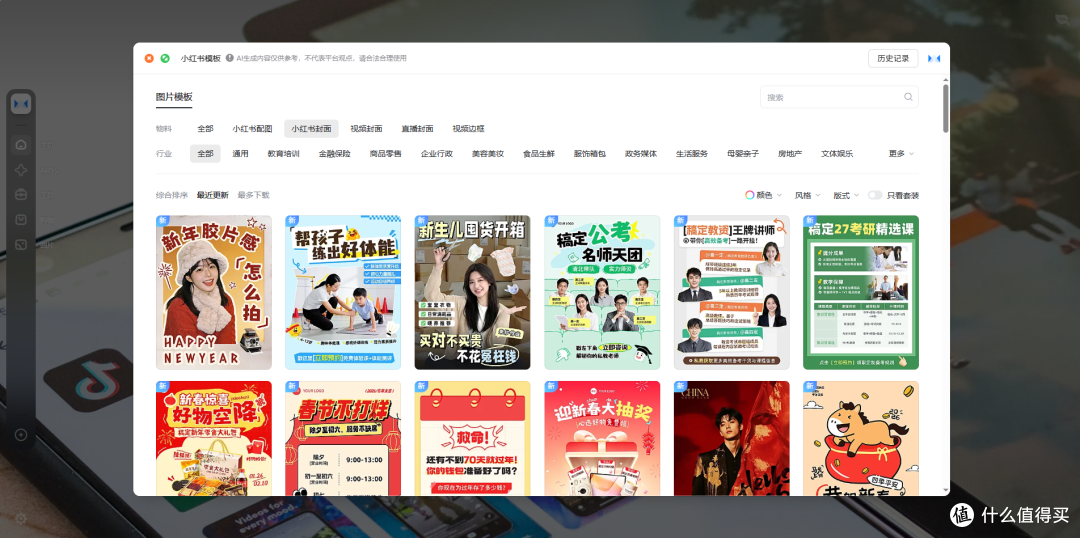Open the 历史记录 button
The height and width of the screenshot is (538, 1080).
coord(893,59)
